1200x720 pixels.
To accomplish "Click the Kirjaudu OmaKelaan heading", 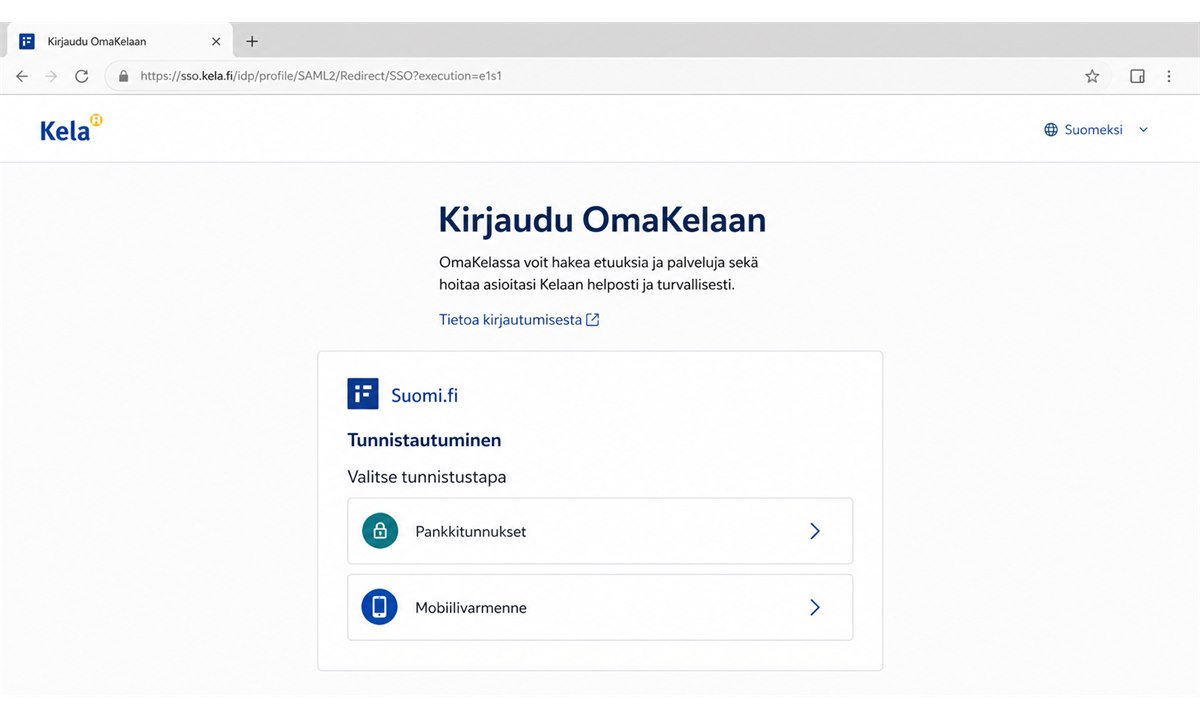I will [602, 220].
